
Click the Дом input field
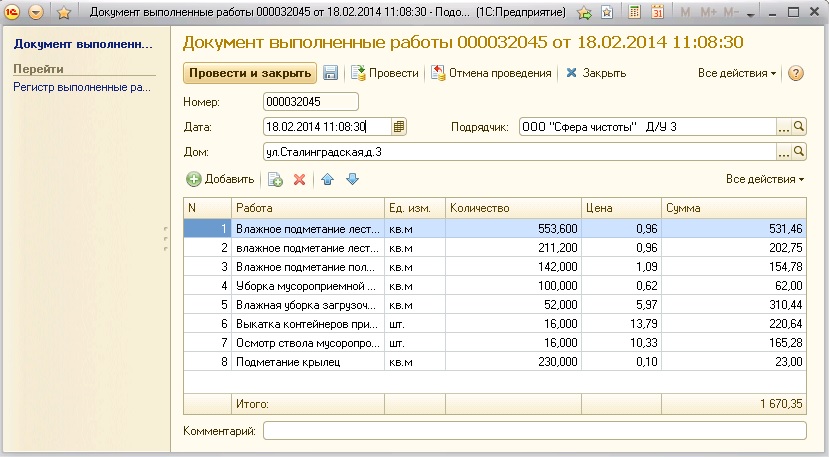pyautogui.click(x=520, y=152)
